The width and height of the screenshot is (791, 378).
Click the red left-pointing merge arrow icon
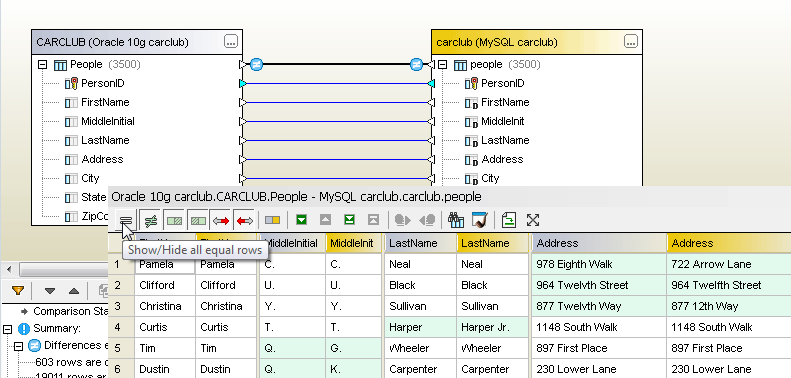pos(245,221)
